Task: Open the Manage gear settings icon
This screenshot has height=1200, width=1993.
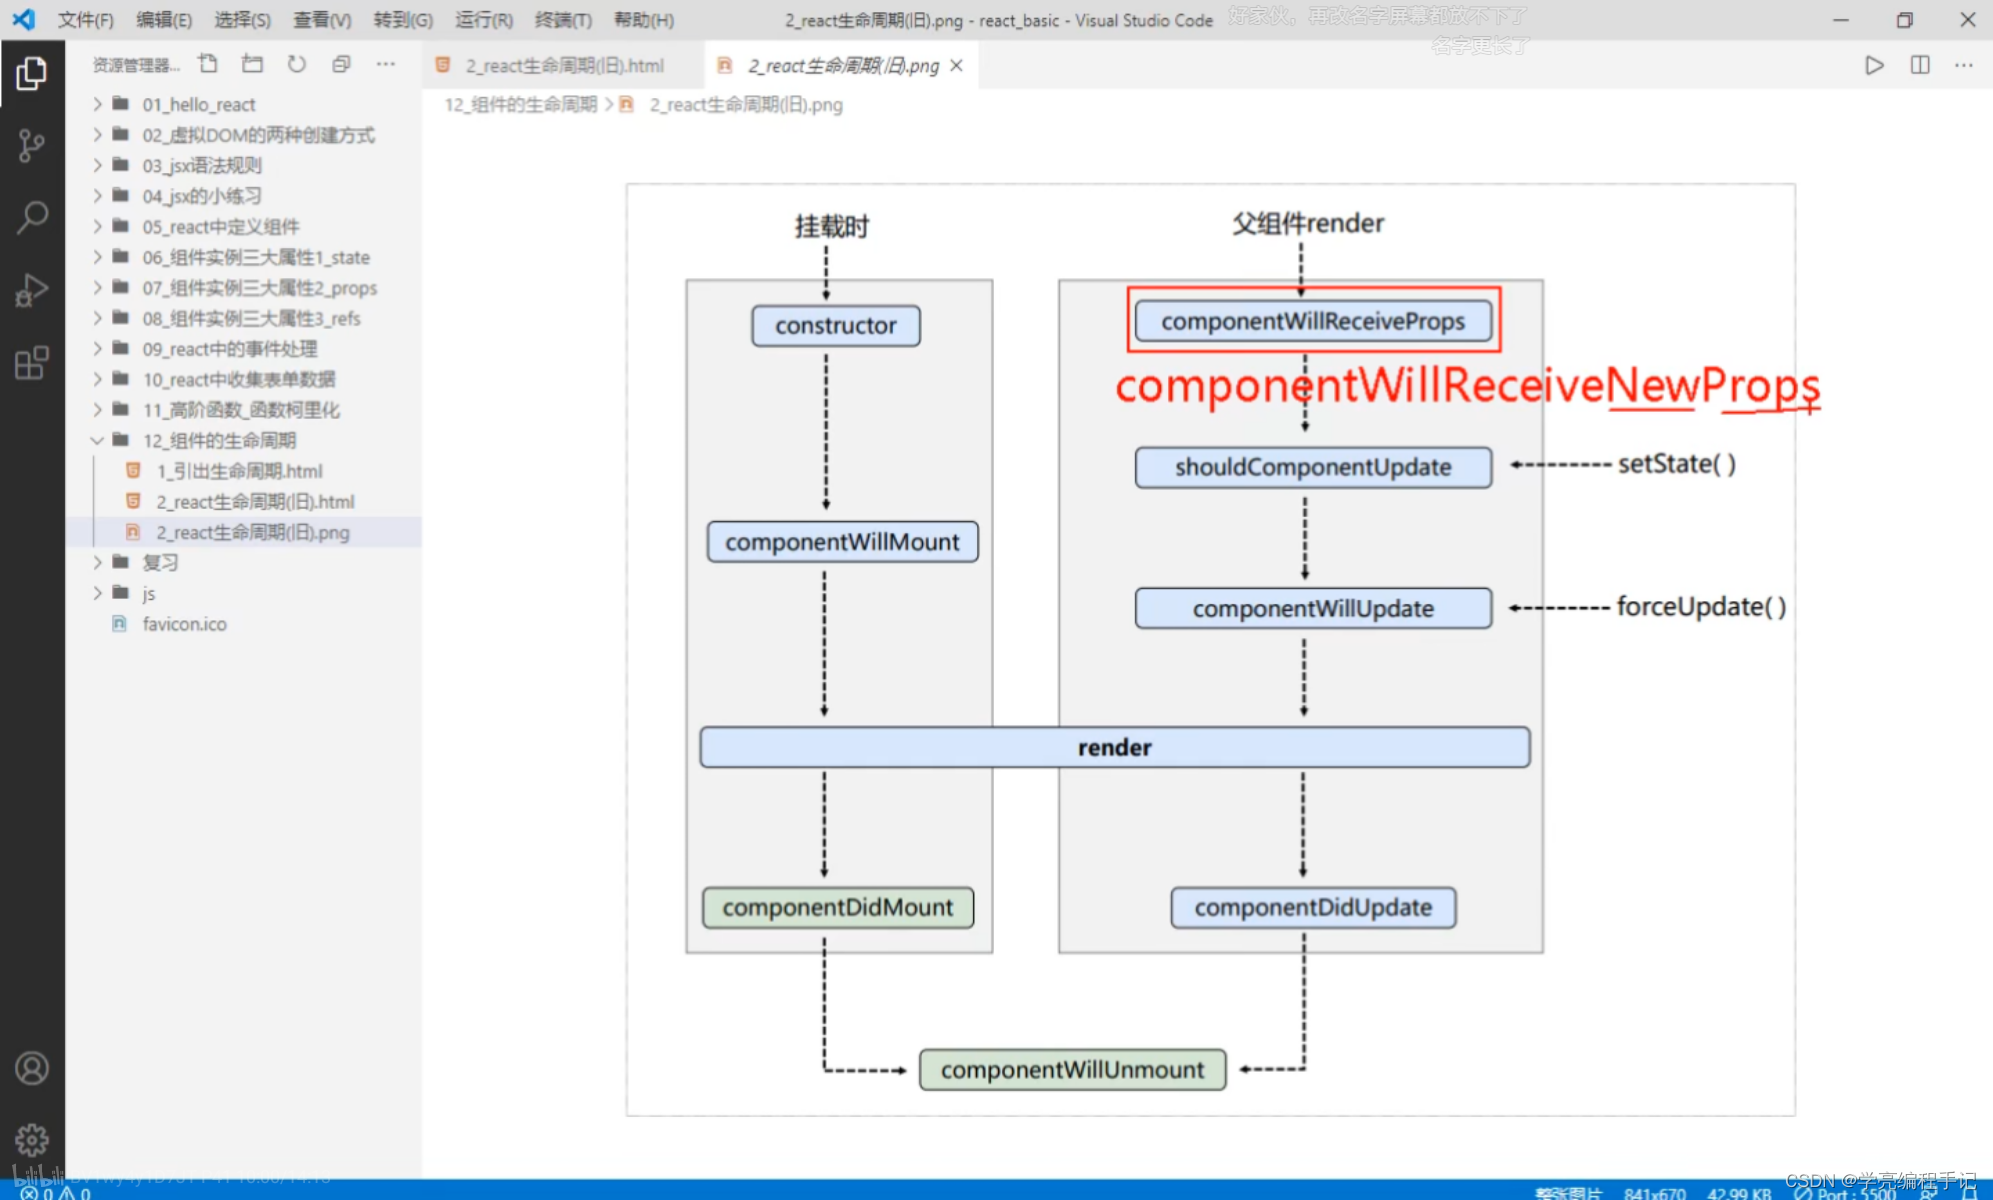Action: pyautogui.click(x=32, y=1139)
